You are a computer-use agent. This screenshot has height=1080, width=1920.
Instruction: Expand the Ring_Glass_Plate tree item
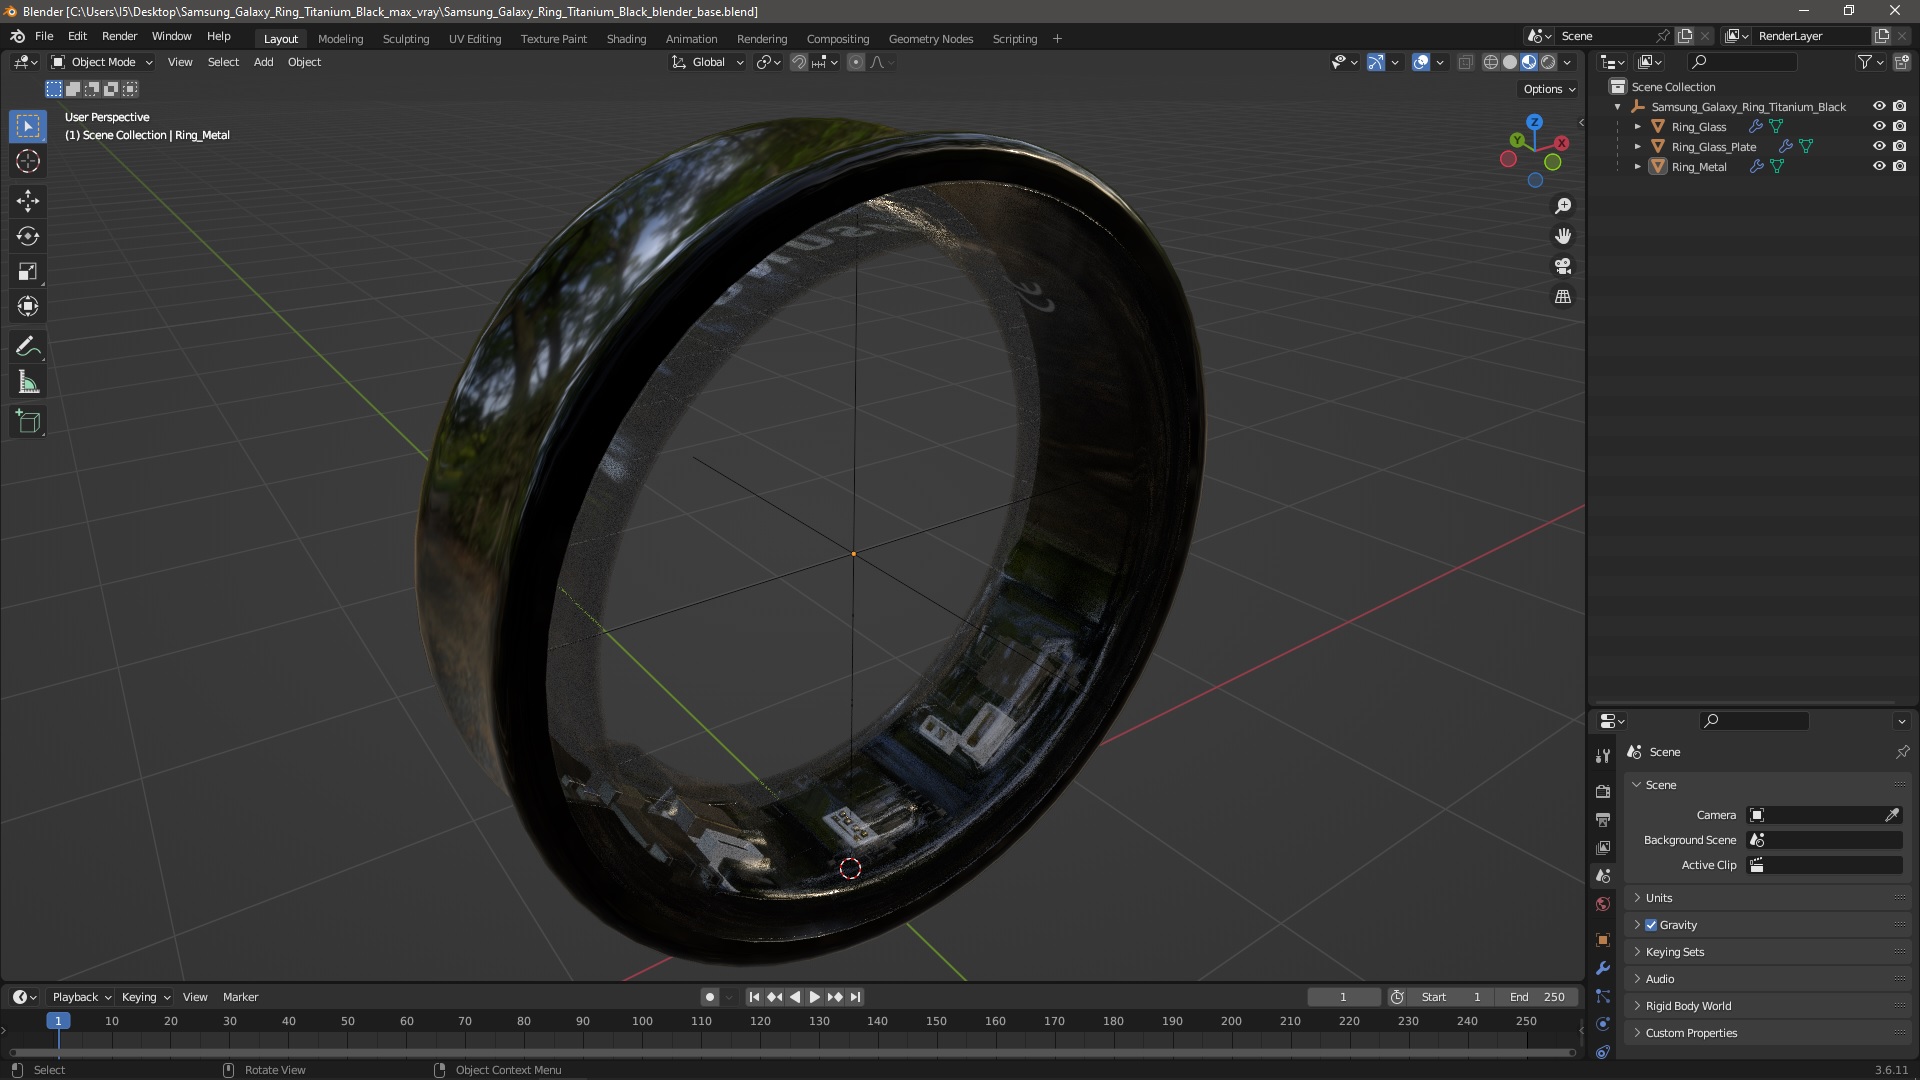[x=1638, y=146]
